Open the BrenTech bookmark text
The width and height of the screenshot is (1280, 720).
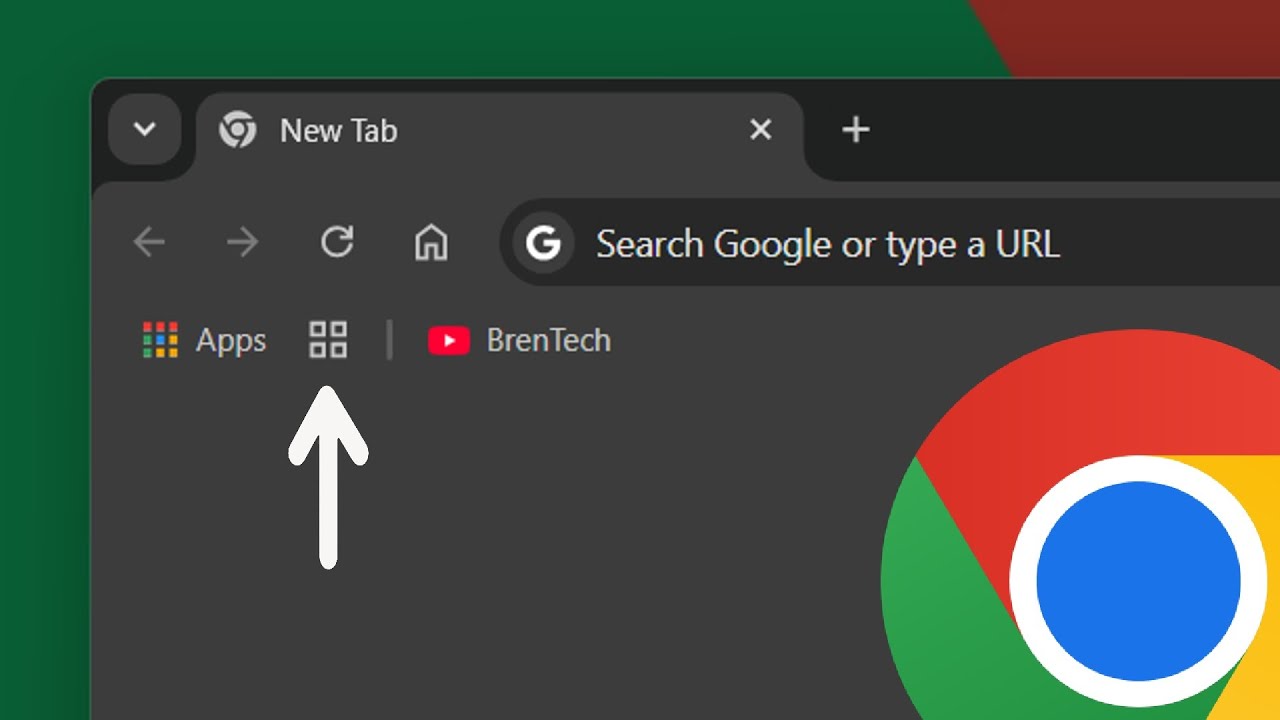tap(548, 341)
